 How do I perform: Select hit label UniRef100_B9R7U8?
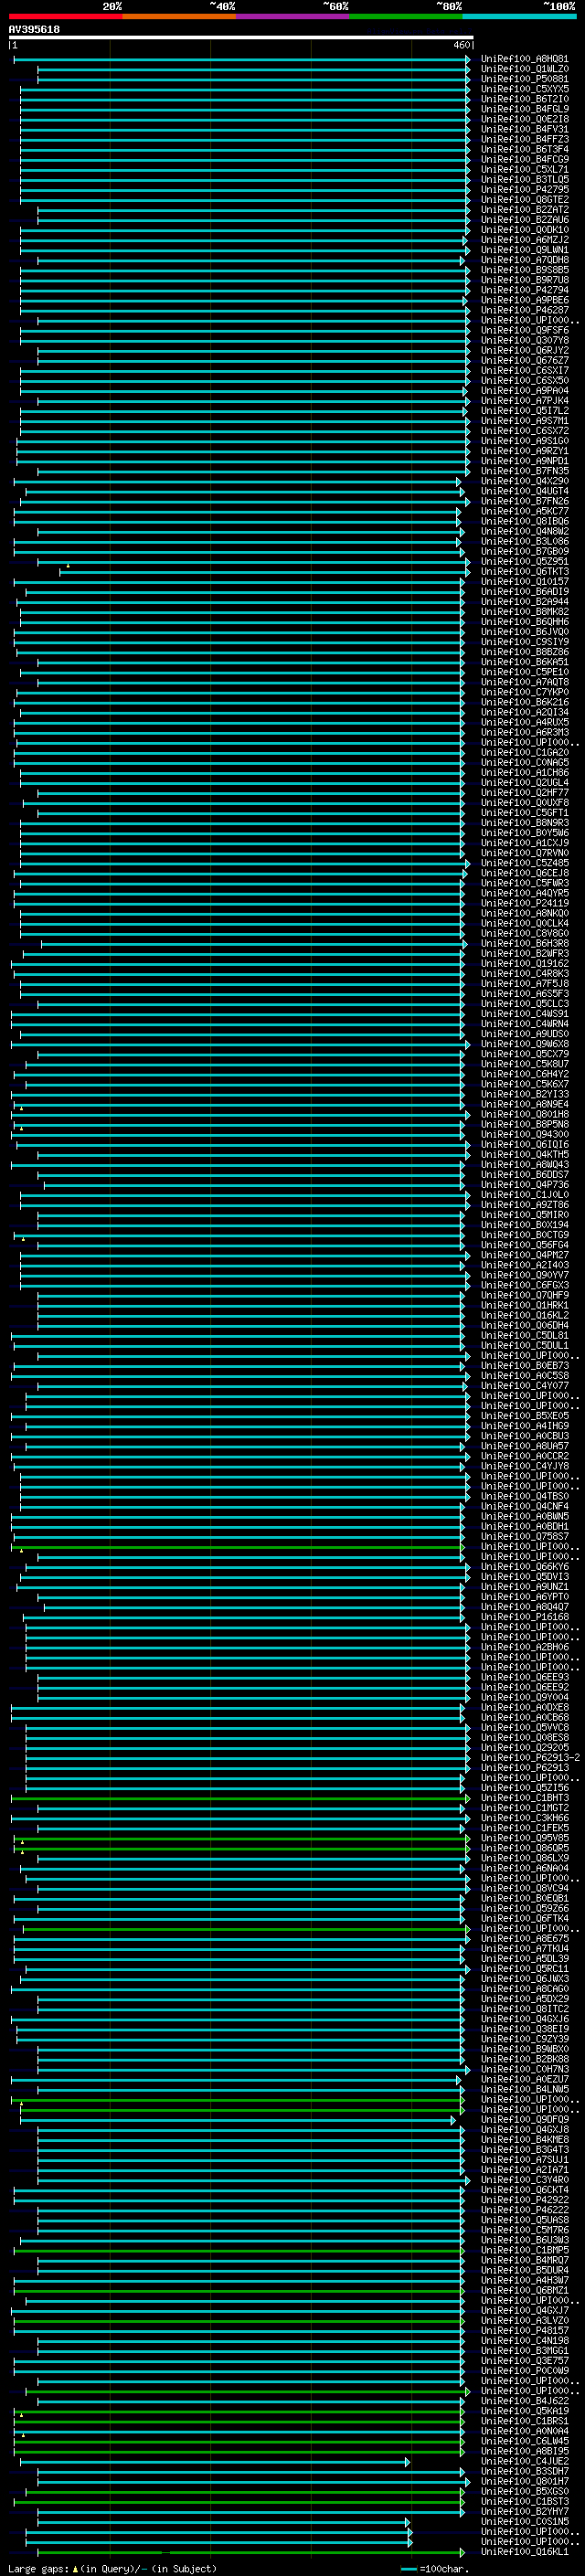tap(524, 280)
